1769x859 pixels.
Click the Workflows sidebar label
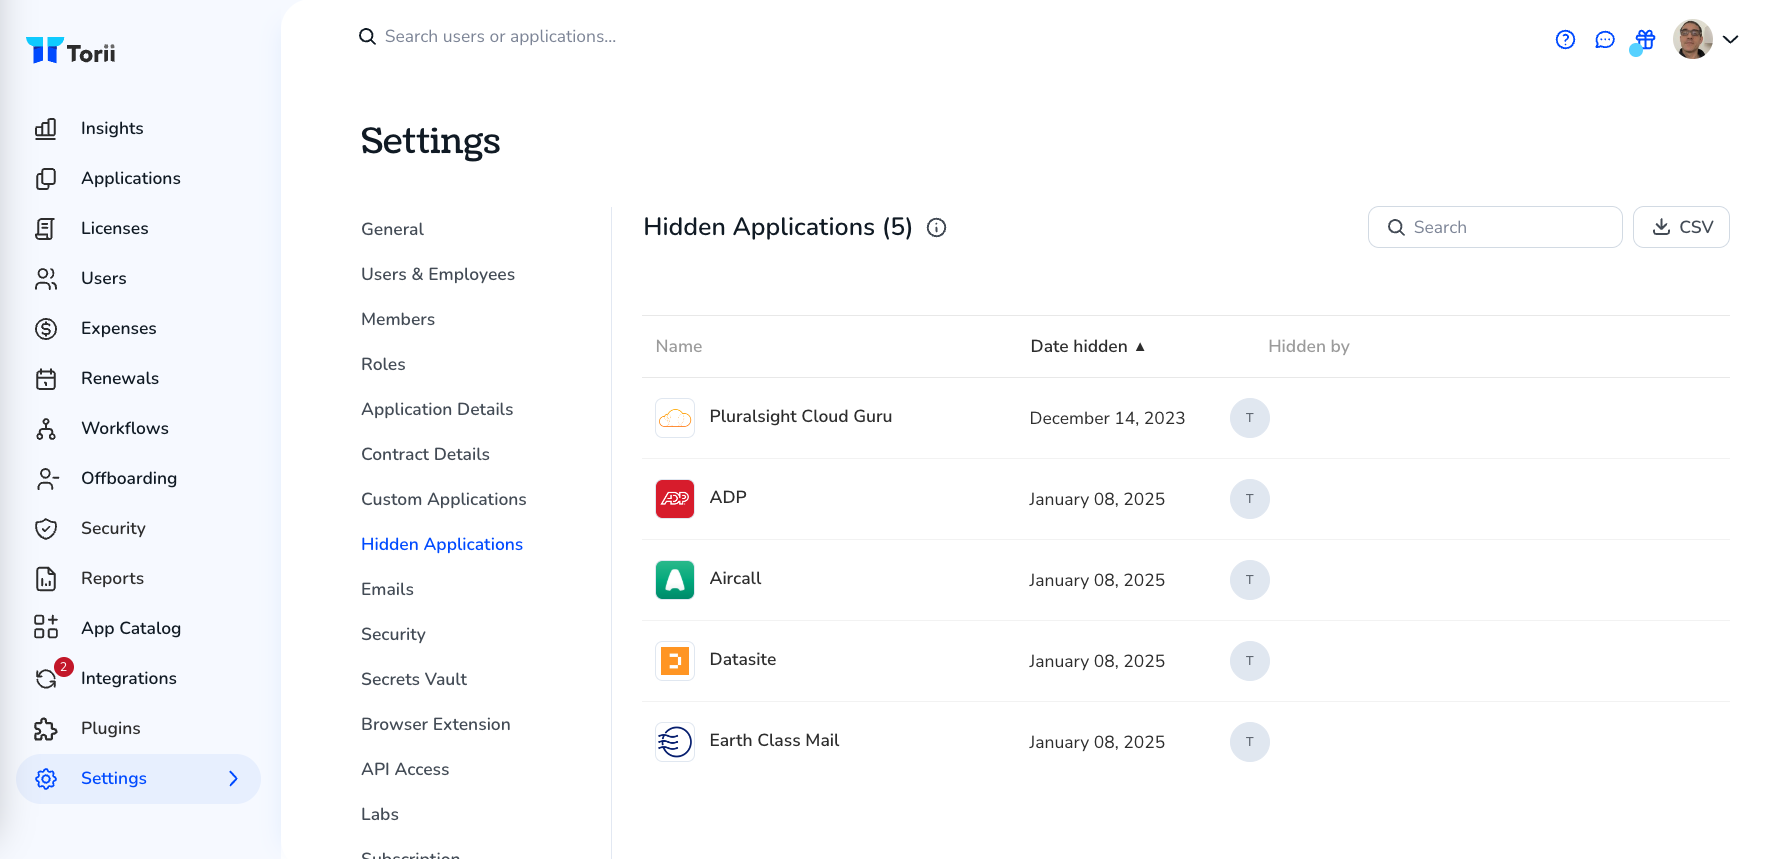125,428
